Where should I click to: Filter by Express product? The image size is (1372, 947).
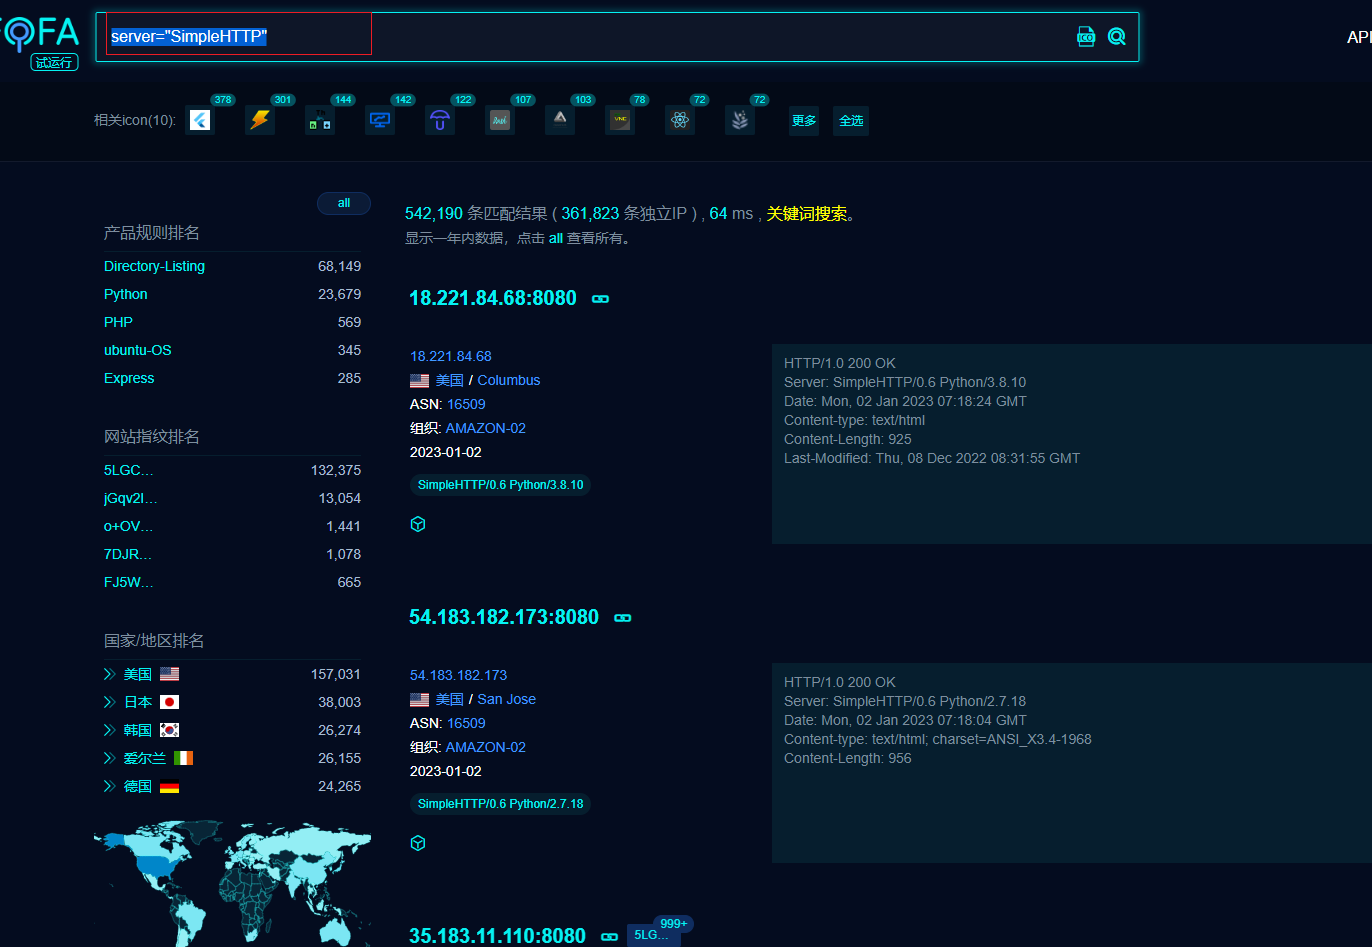pos(129,378)
